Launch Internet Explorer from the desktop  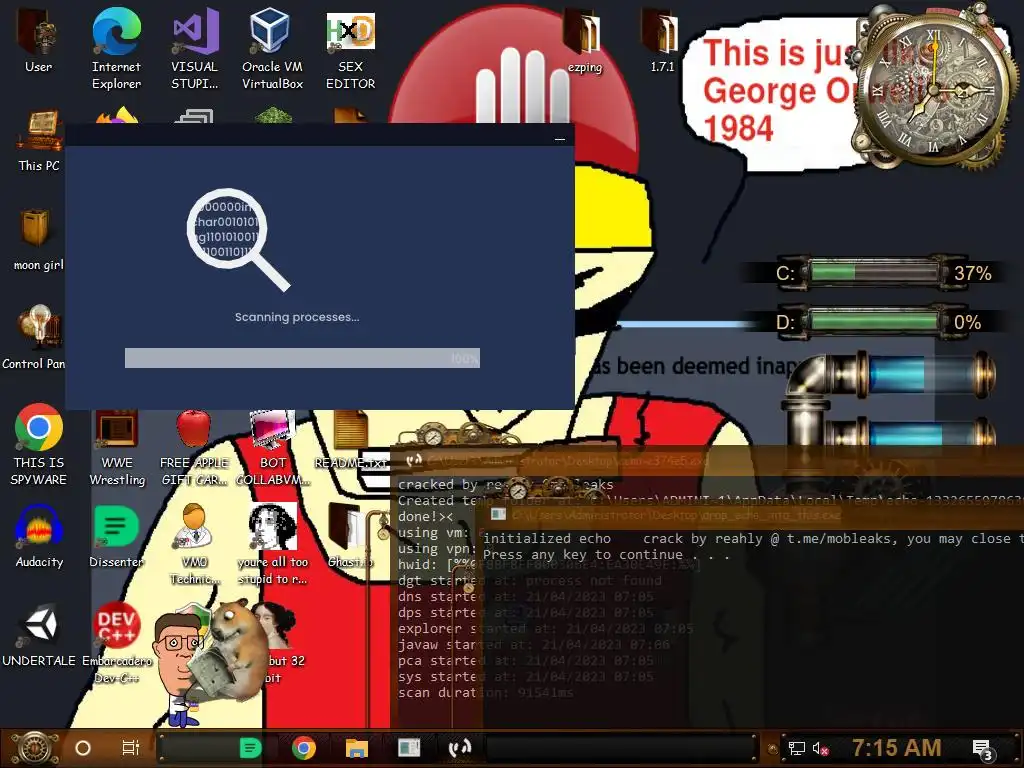[116, 47]
